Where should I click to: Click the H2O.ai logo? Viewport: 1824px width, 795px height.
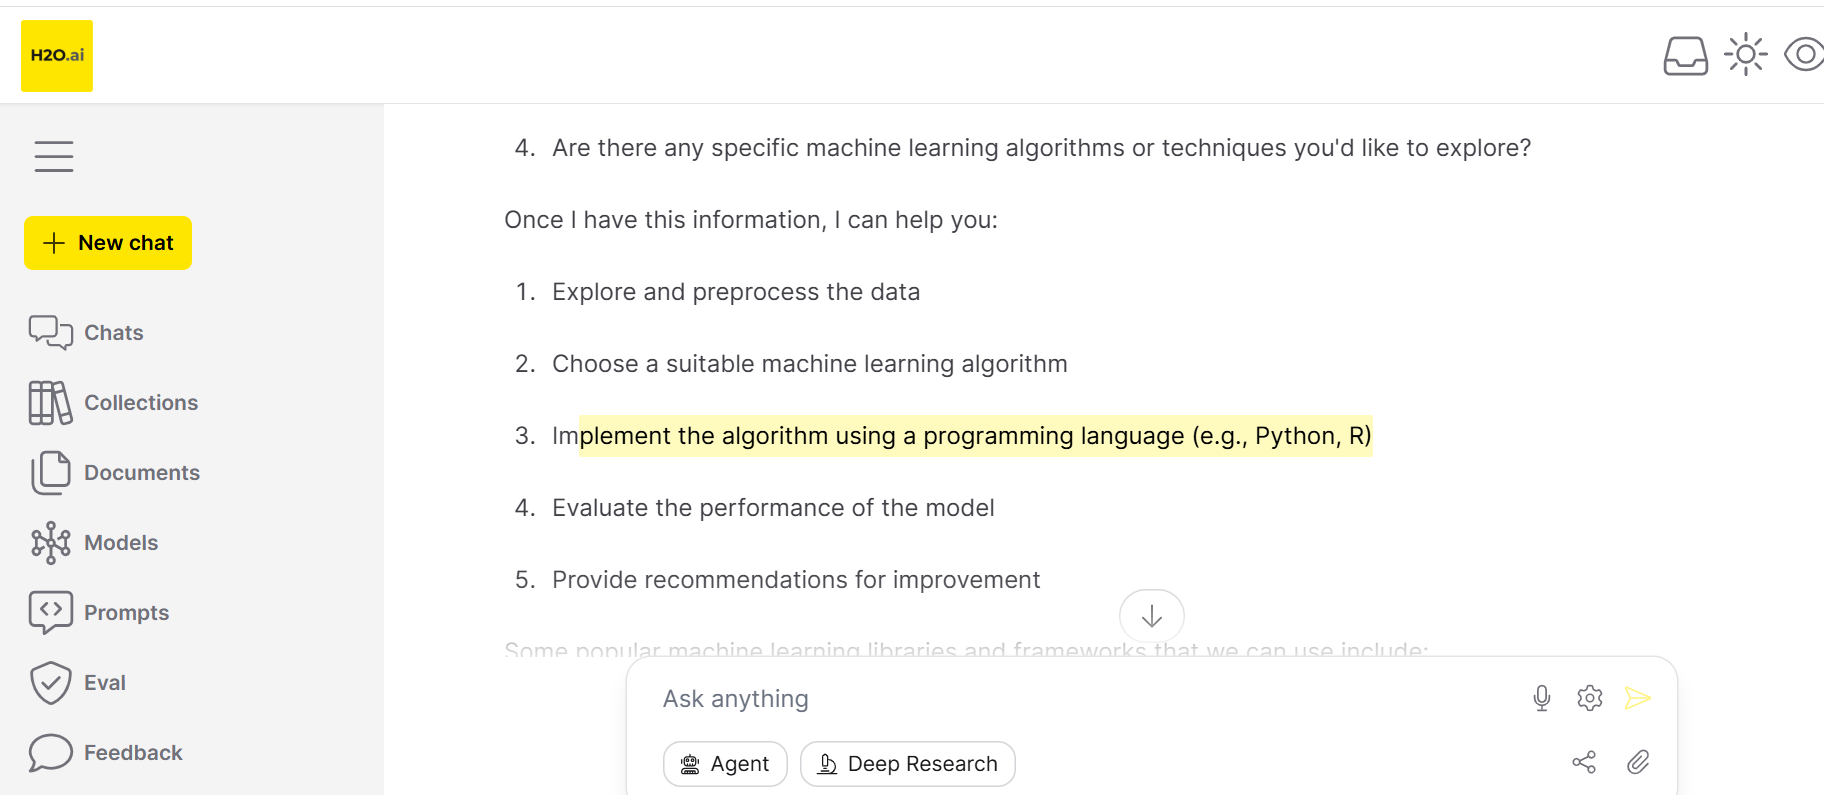tap(57, 56)
